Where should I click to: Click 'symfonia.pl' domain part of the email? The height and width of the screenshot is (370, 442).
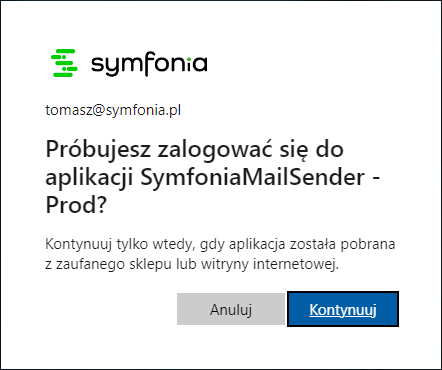(143, 110)
